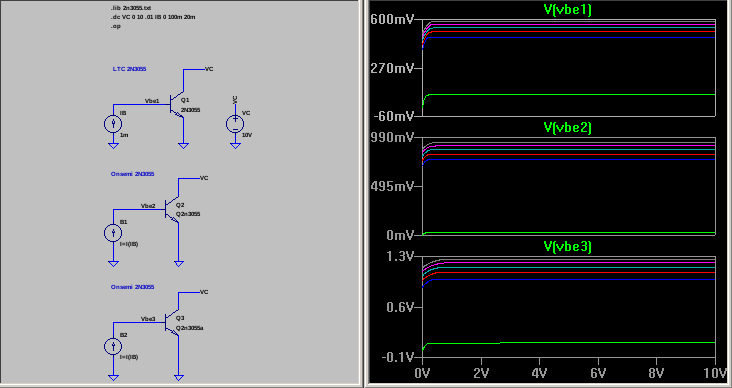The height and width of the screenshot is (388, 732).
Task: Select the Q2 Q2n3055 transistor symbol
Action: [x=172, y=210]
